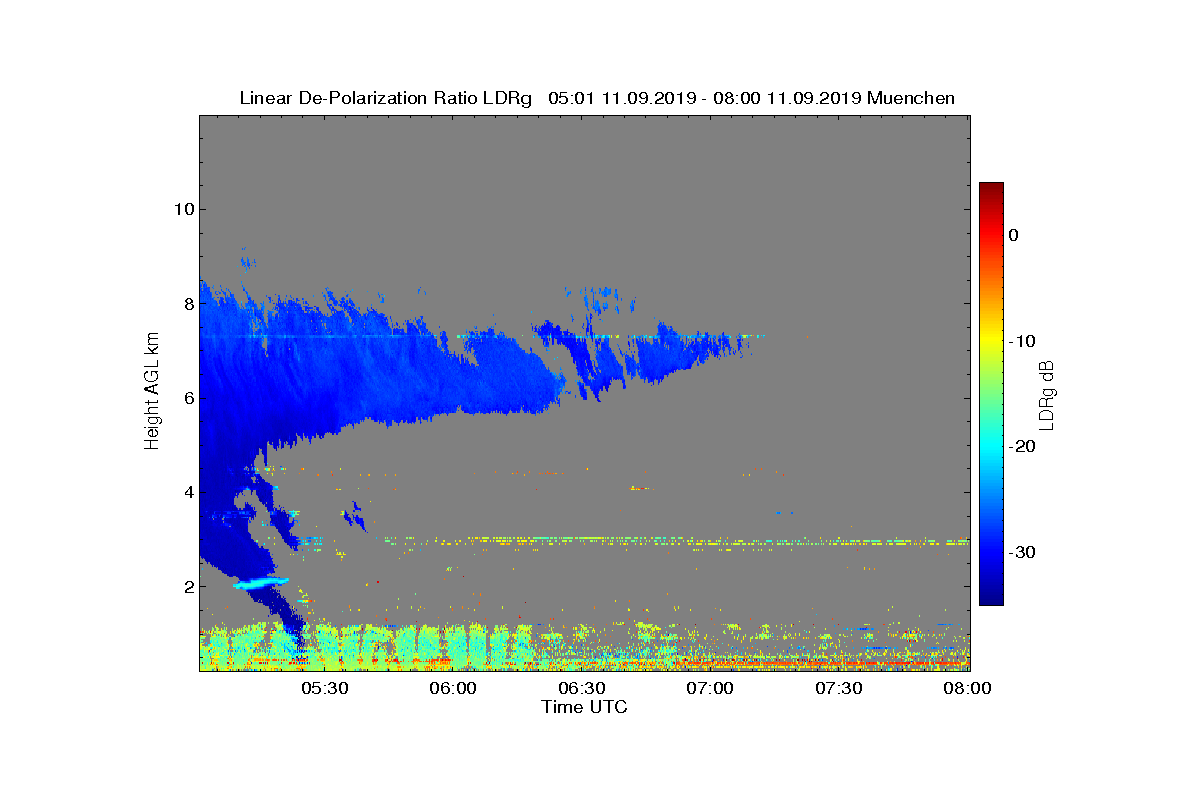Click the cyan streak near 2 km height

261,582
